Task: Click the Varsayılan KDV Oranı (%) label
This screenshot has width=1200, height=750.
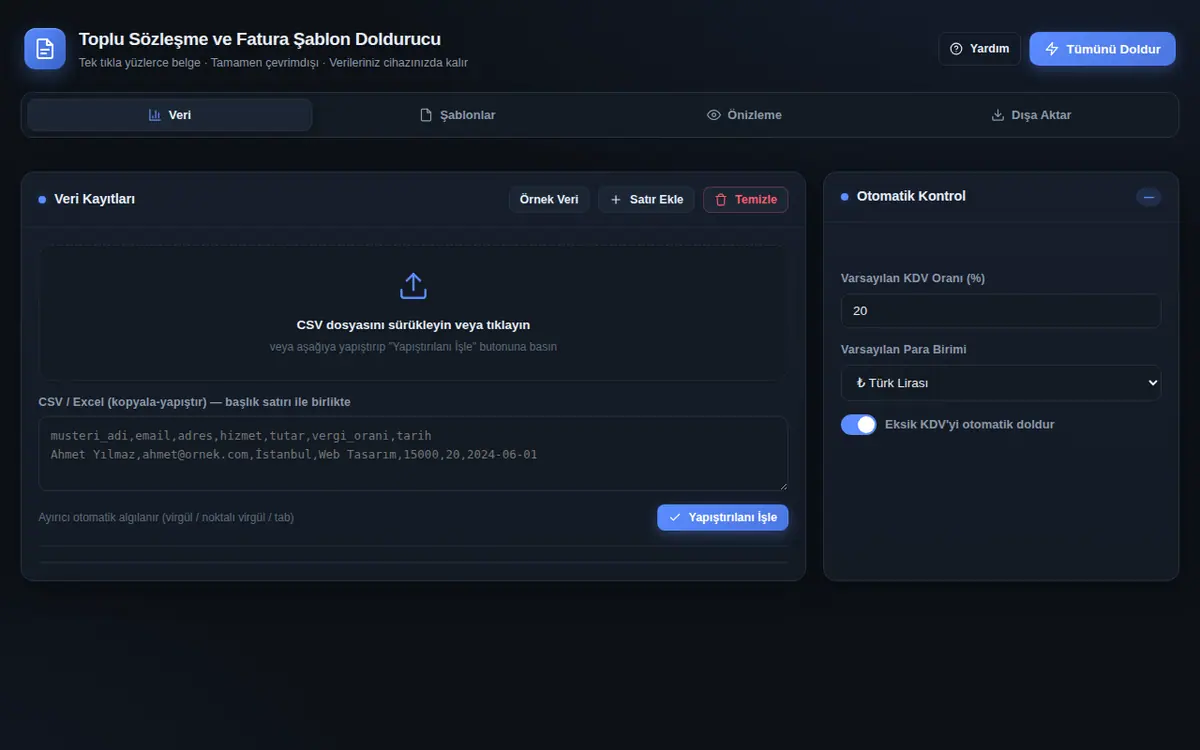Action: point(913,278)
